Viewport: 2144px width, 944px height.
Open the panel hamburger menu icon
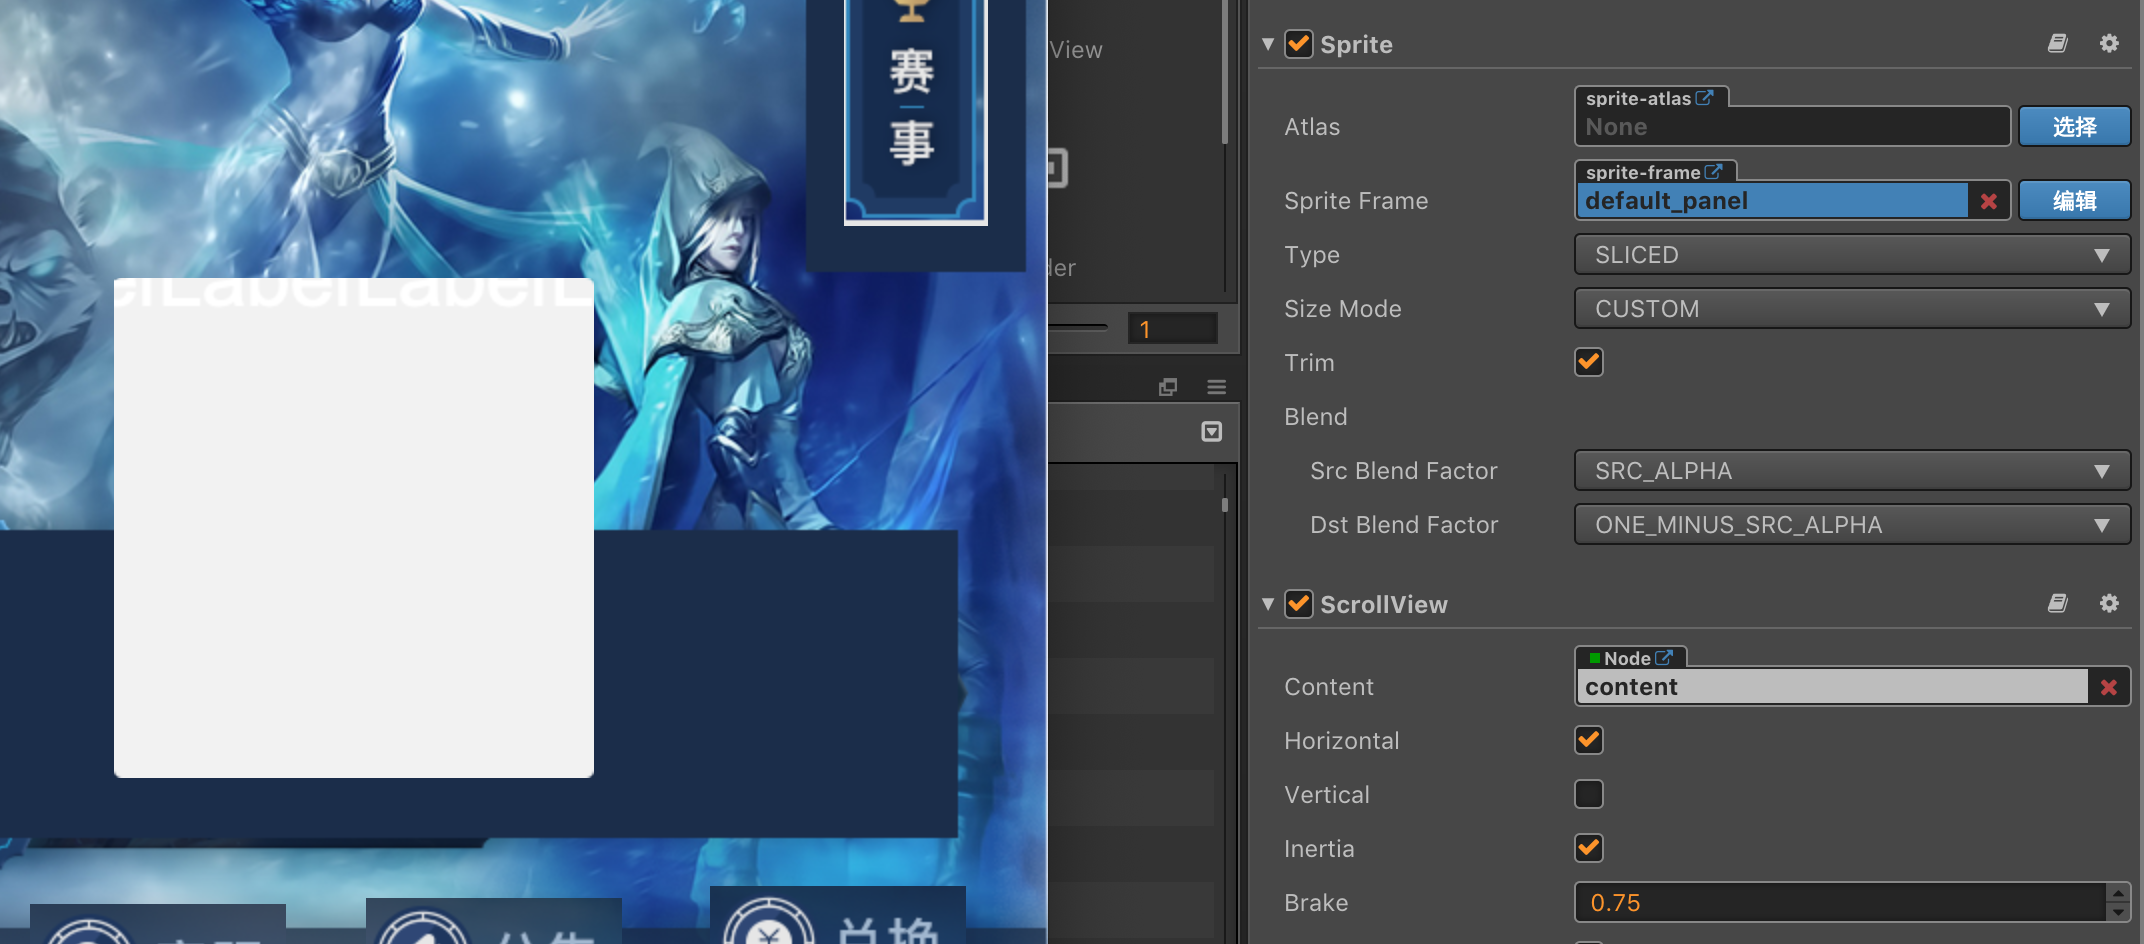click(x=1216, y=387)
